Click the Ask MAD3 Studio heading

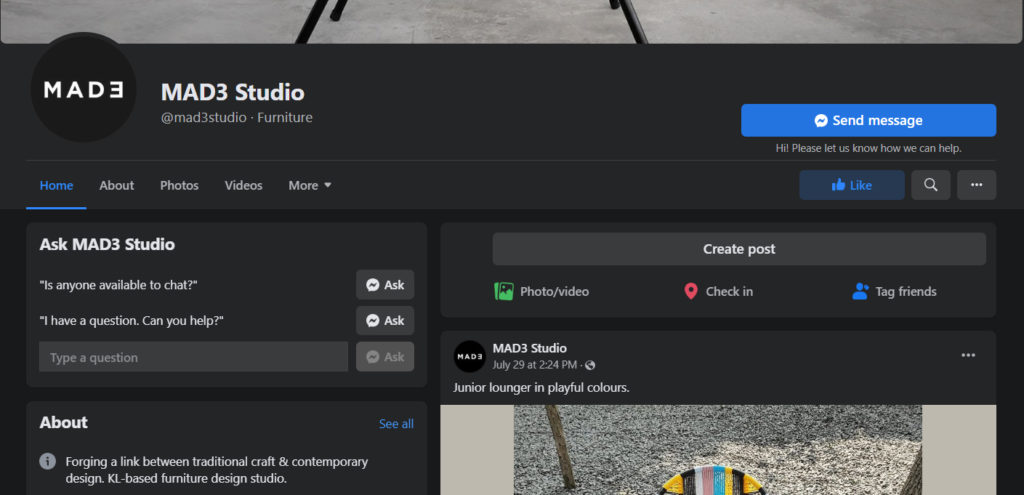click(x=107, y=245)
